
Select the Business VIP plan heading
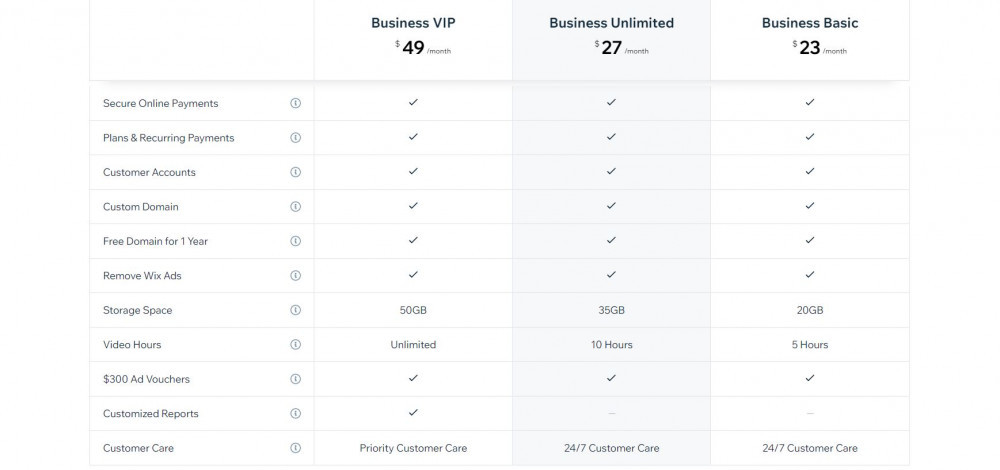pyautogui.click(x=413, y=23)
